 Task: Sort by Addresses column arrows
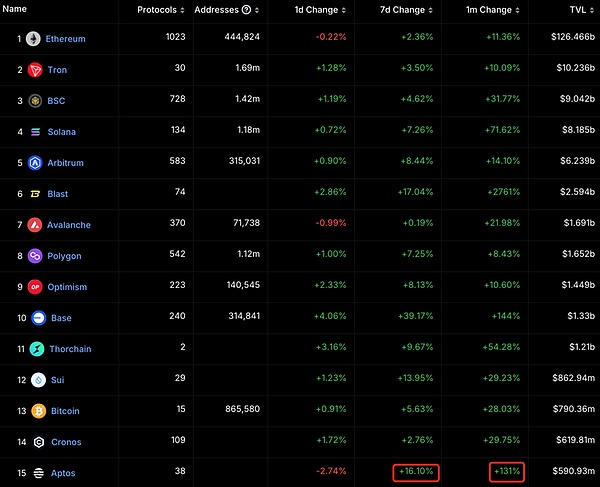[257, 10]
